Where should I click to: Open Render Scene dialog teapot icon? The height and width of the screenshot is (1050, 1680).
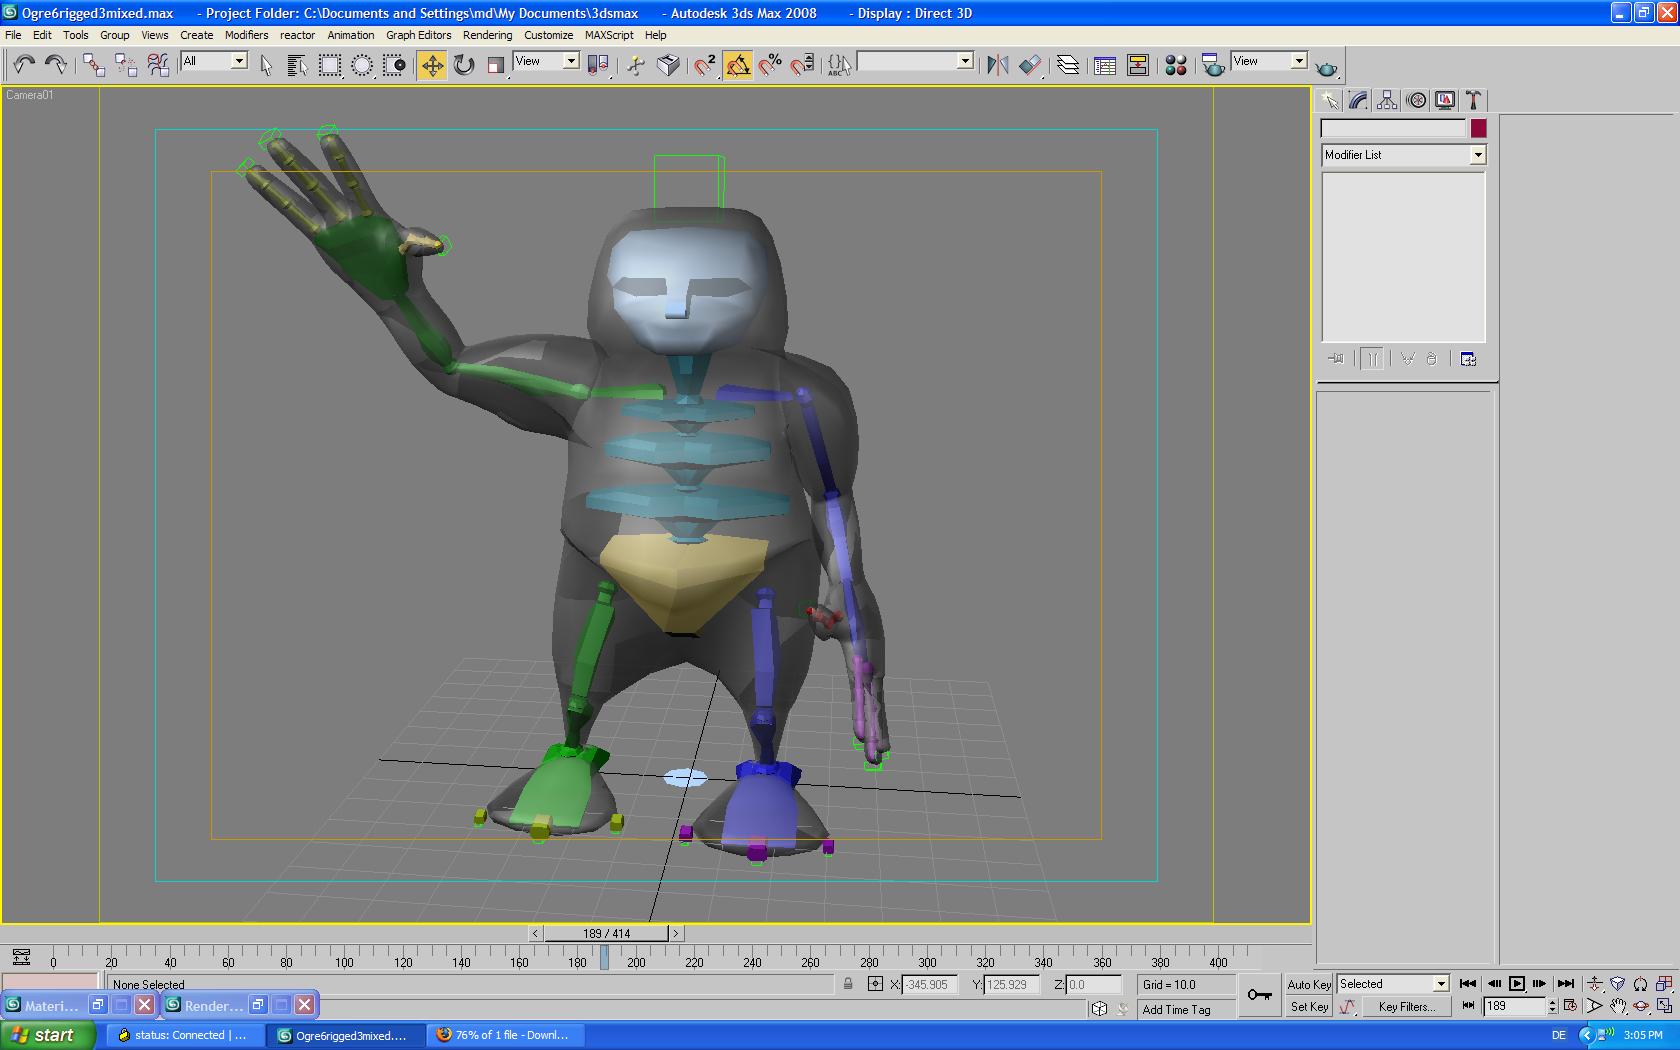click(1213, 65)
